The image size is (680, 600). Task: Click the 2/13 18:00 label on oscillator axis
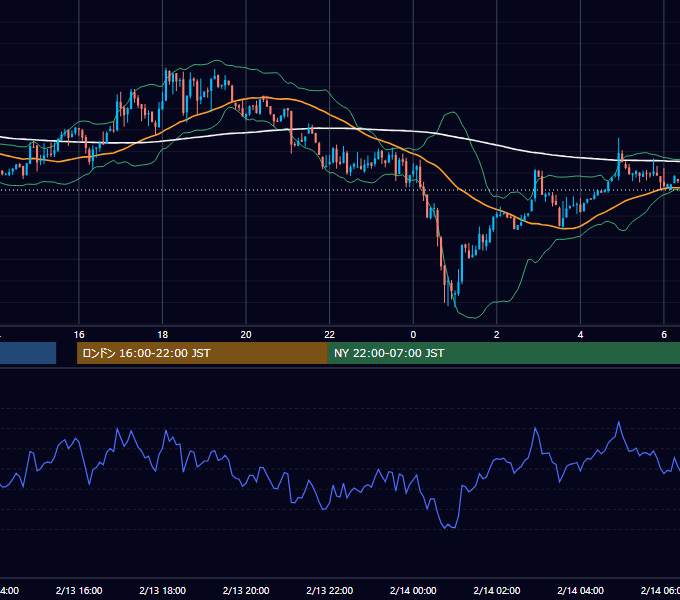click(162, 590)
